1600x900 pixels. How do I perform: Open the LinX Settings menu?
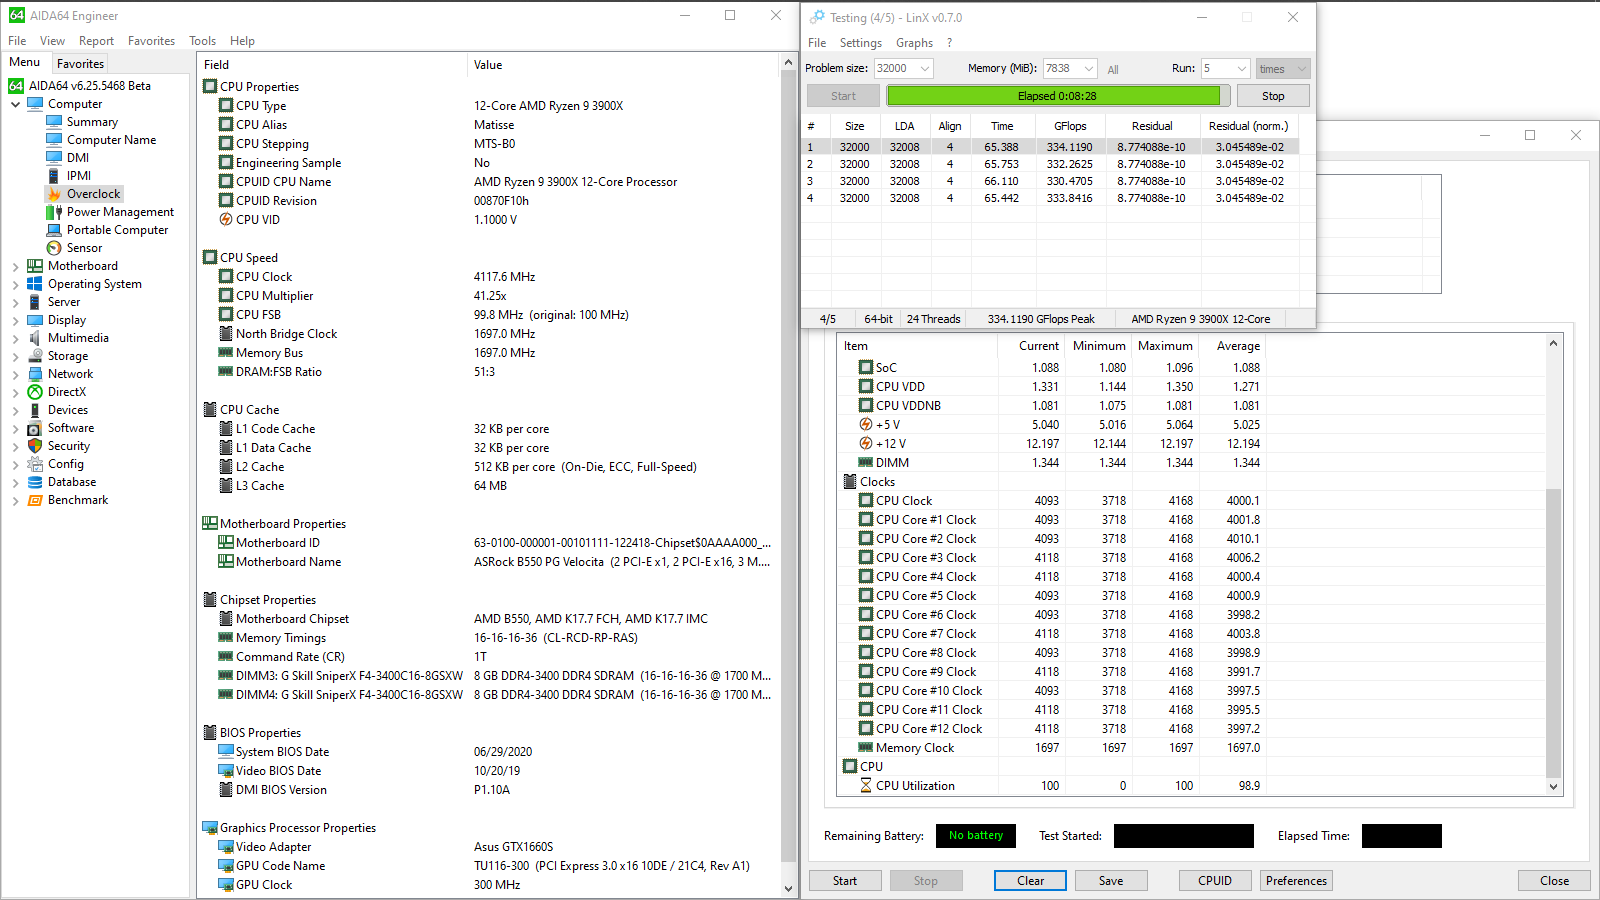click(x=860, y=43)
